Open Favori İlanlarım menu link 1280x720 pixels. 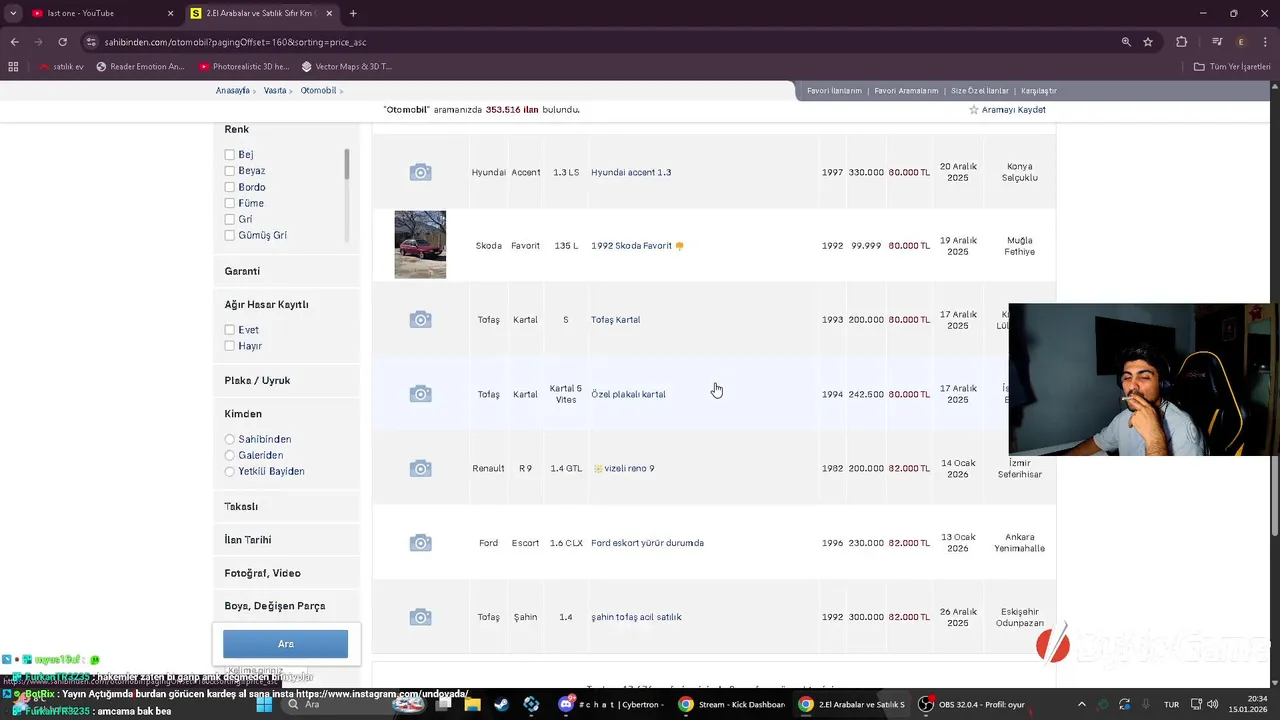(x=834, y=91)
